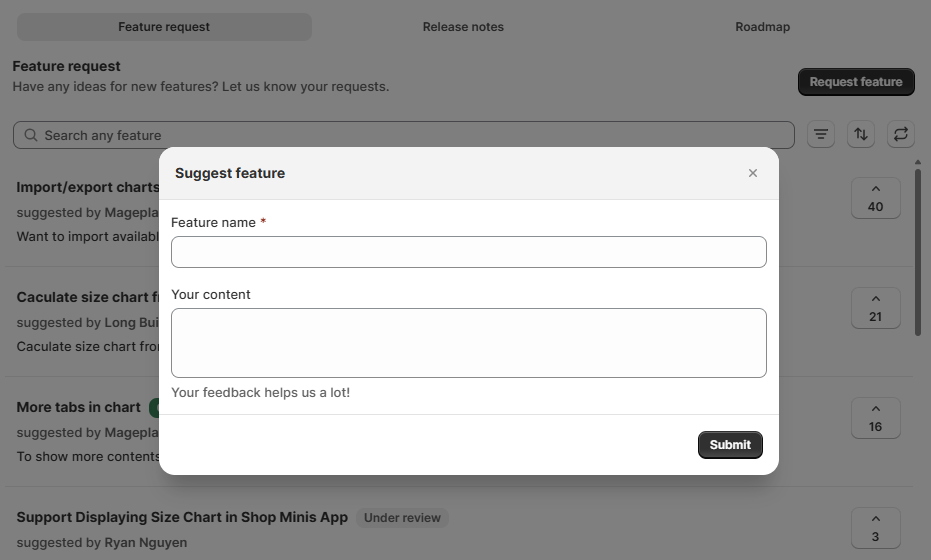The height and width of the screenshot is (560, 931).
Task: Open the Roadmap tab
Action: click(x=762, y=27)
